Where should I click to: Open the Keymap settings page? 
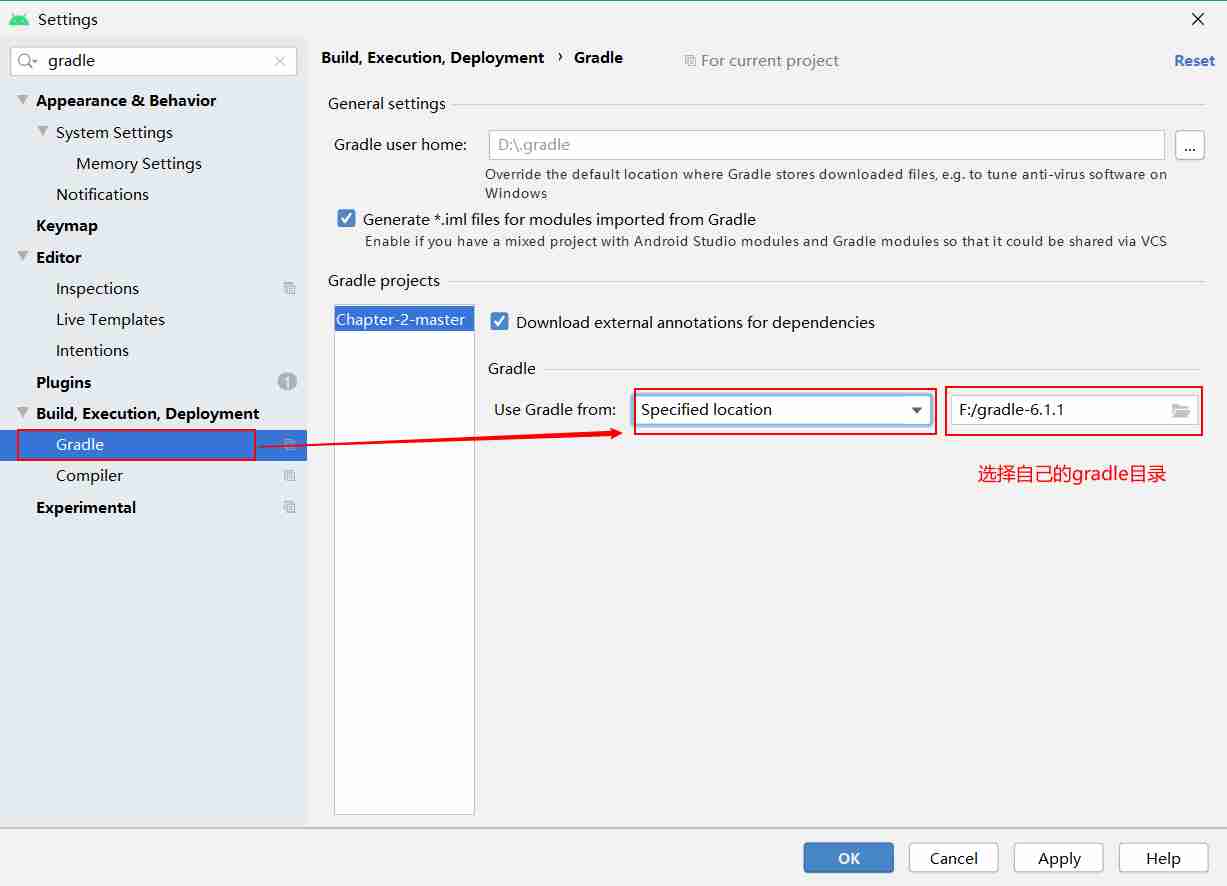tap(67, 226)
